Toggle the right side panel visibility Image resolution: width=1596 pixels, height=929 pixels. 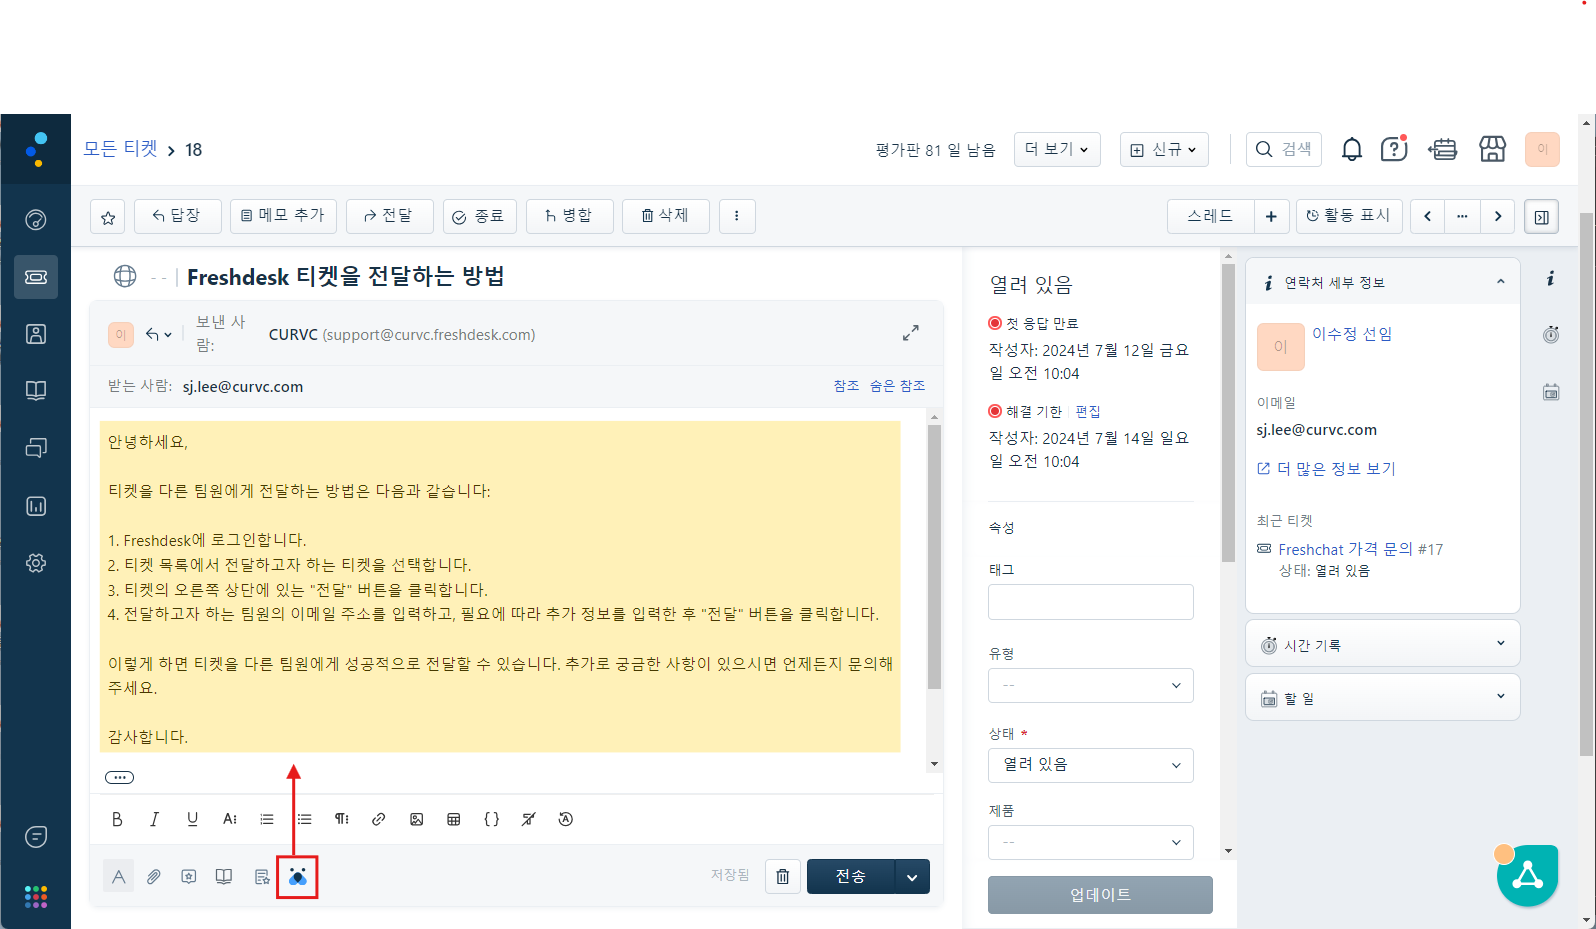tap(1541, 217)
